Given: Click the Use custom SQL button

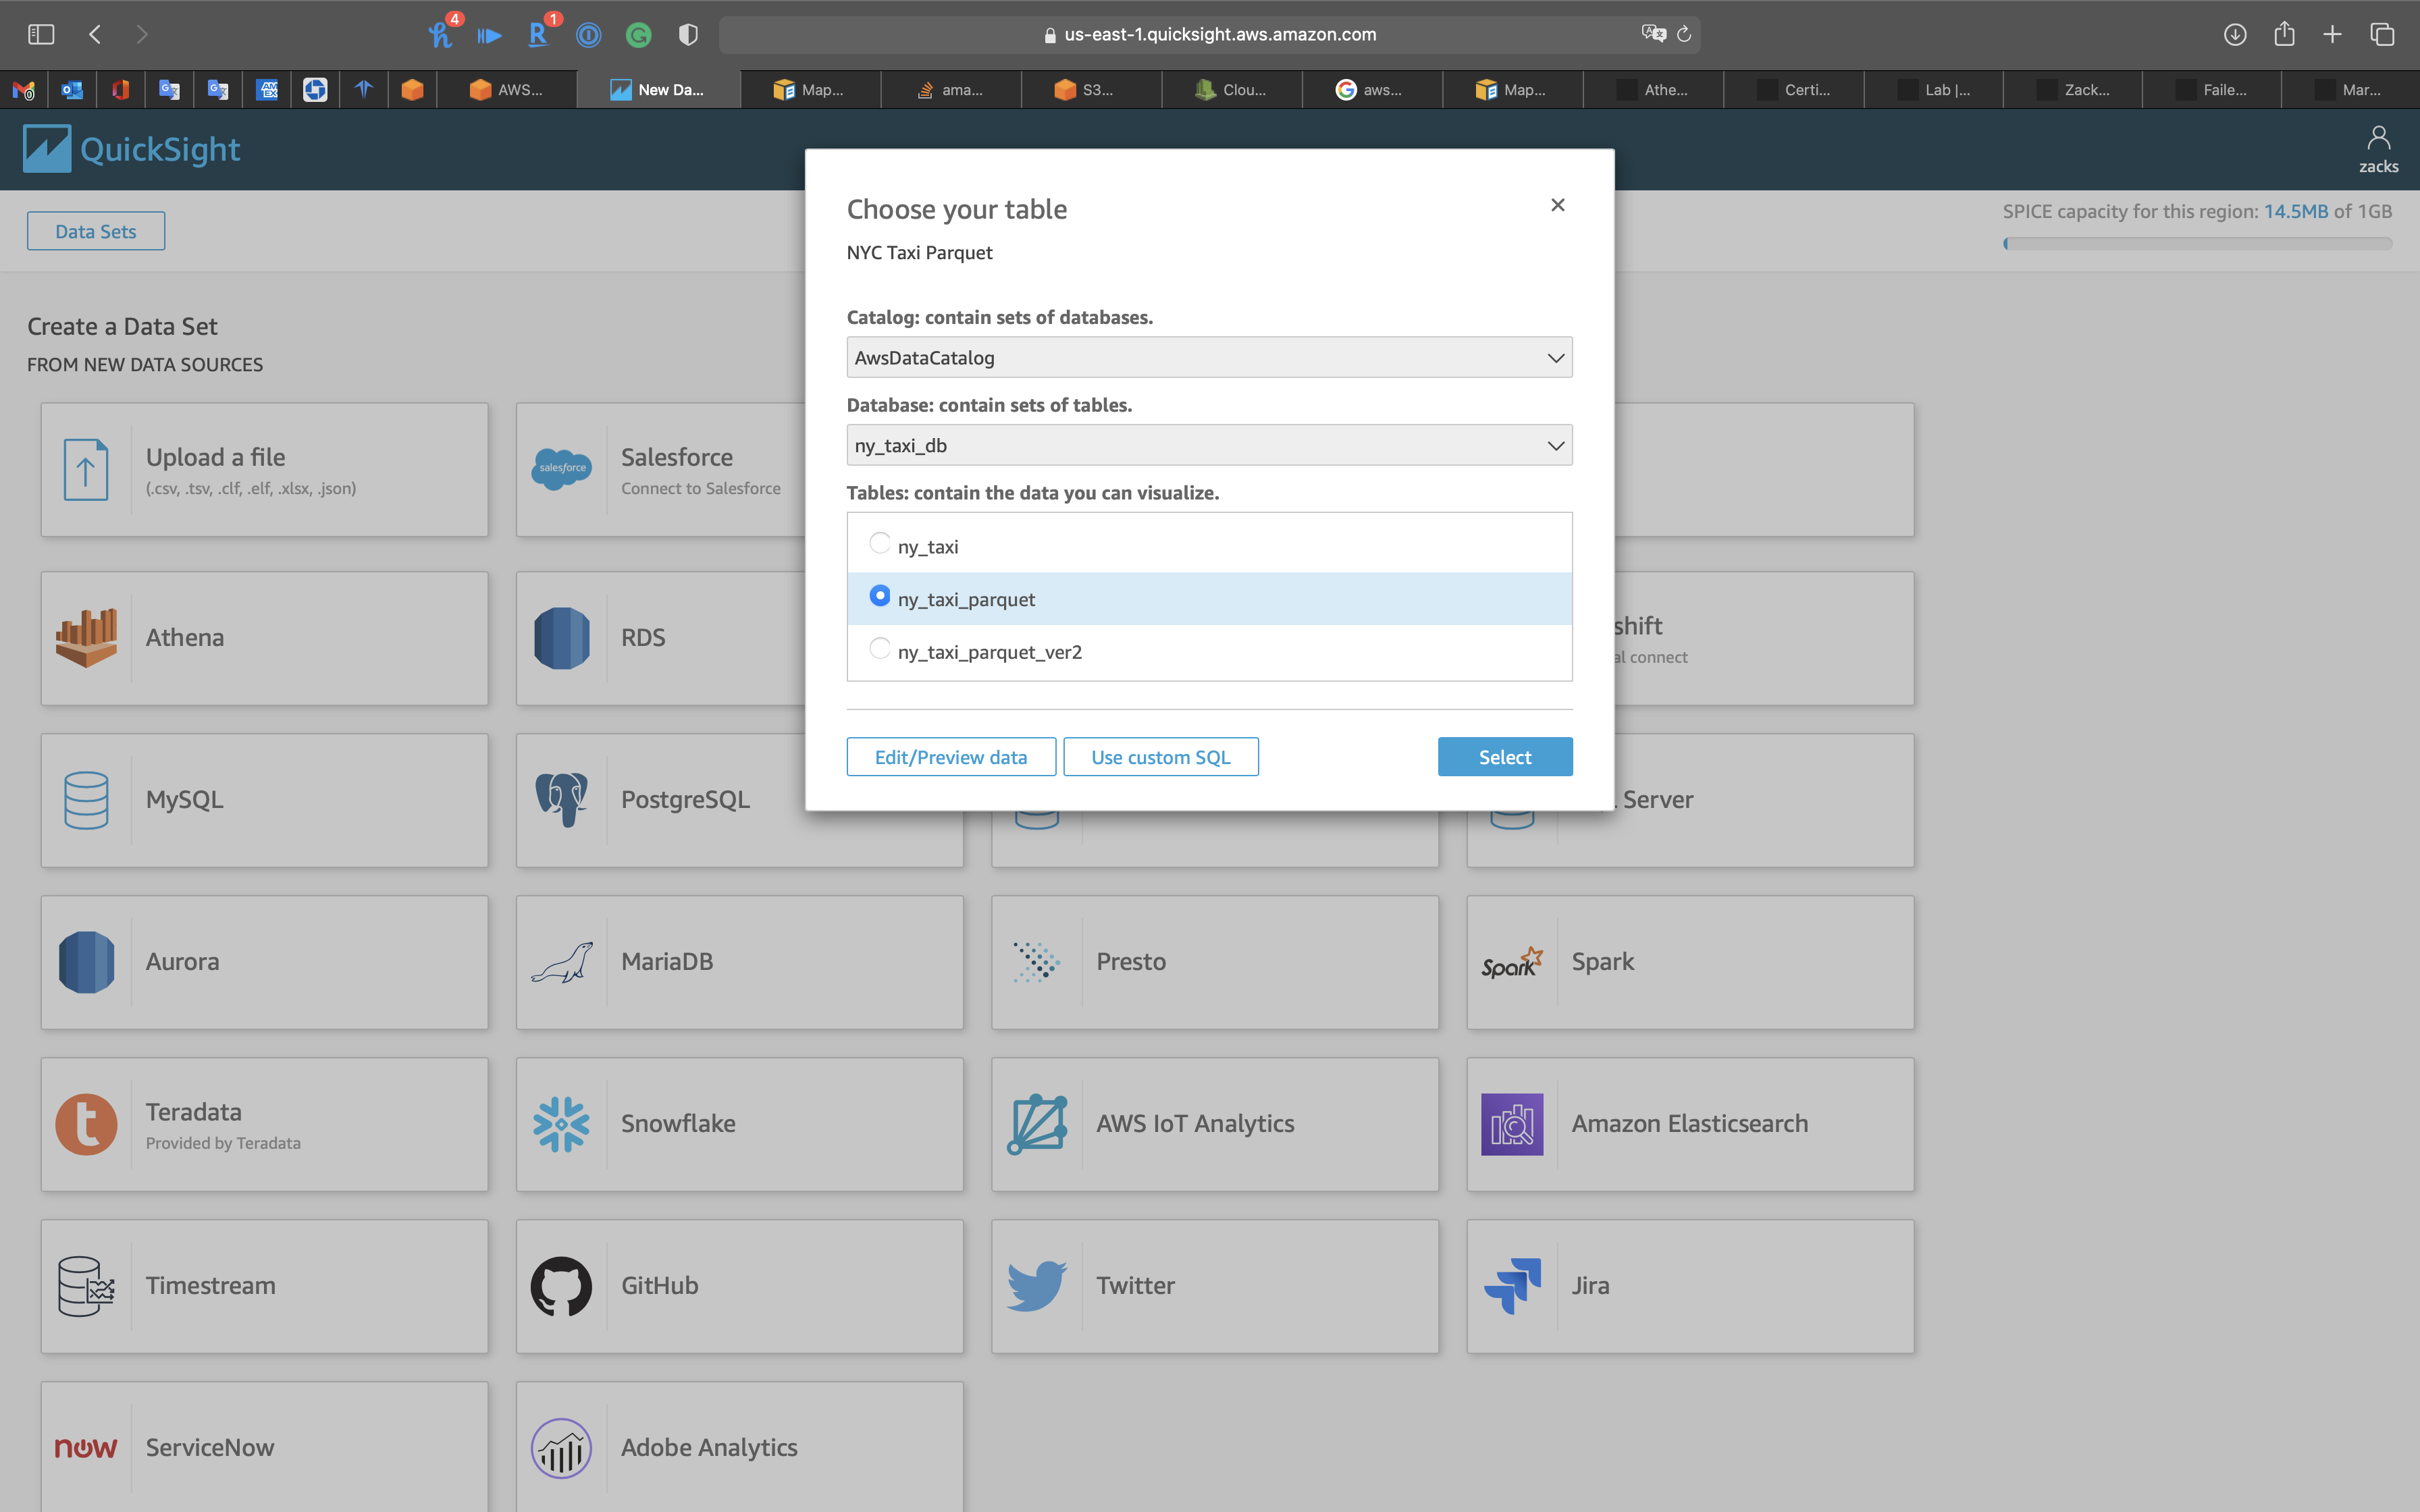Looking at the screenshot, I should [1160, 757].
